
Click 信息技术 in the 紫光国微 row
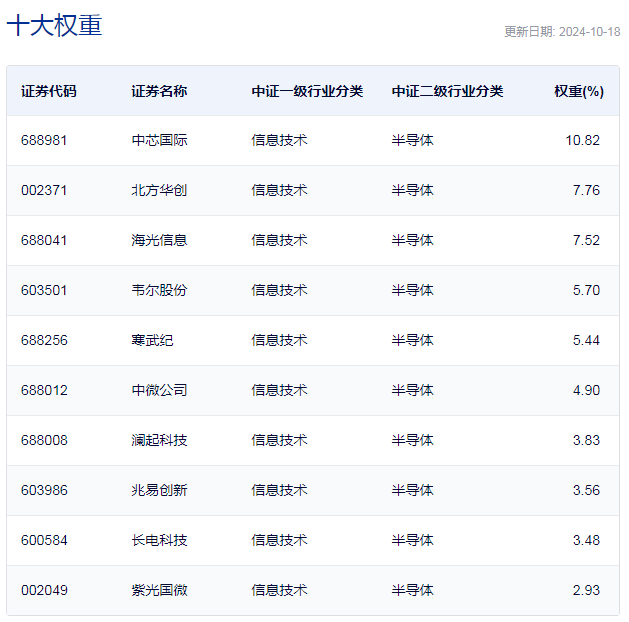pyautogui.click(x=279, y=590)
